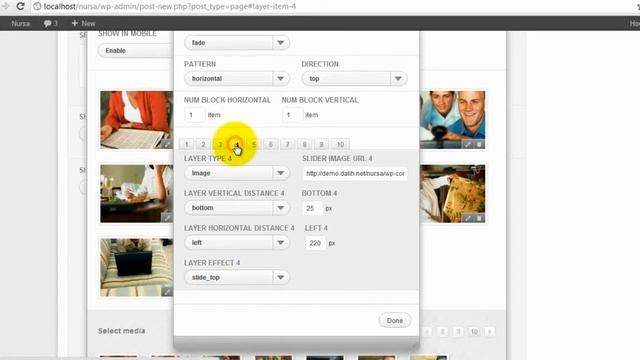This screenshot has height=360, width=640.
Task: Select the woman in red jacket thumbnail
Action: coord(137,120)
